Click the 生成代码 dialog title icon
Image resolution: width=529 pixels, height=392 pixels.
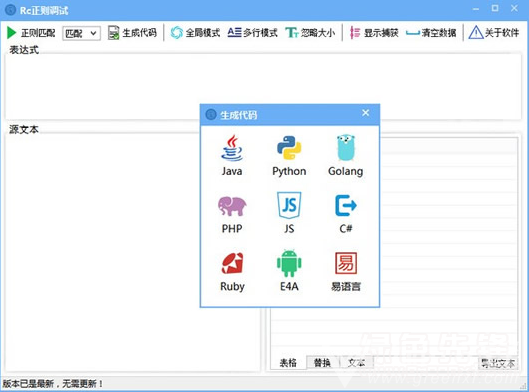(211, 115)
